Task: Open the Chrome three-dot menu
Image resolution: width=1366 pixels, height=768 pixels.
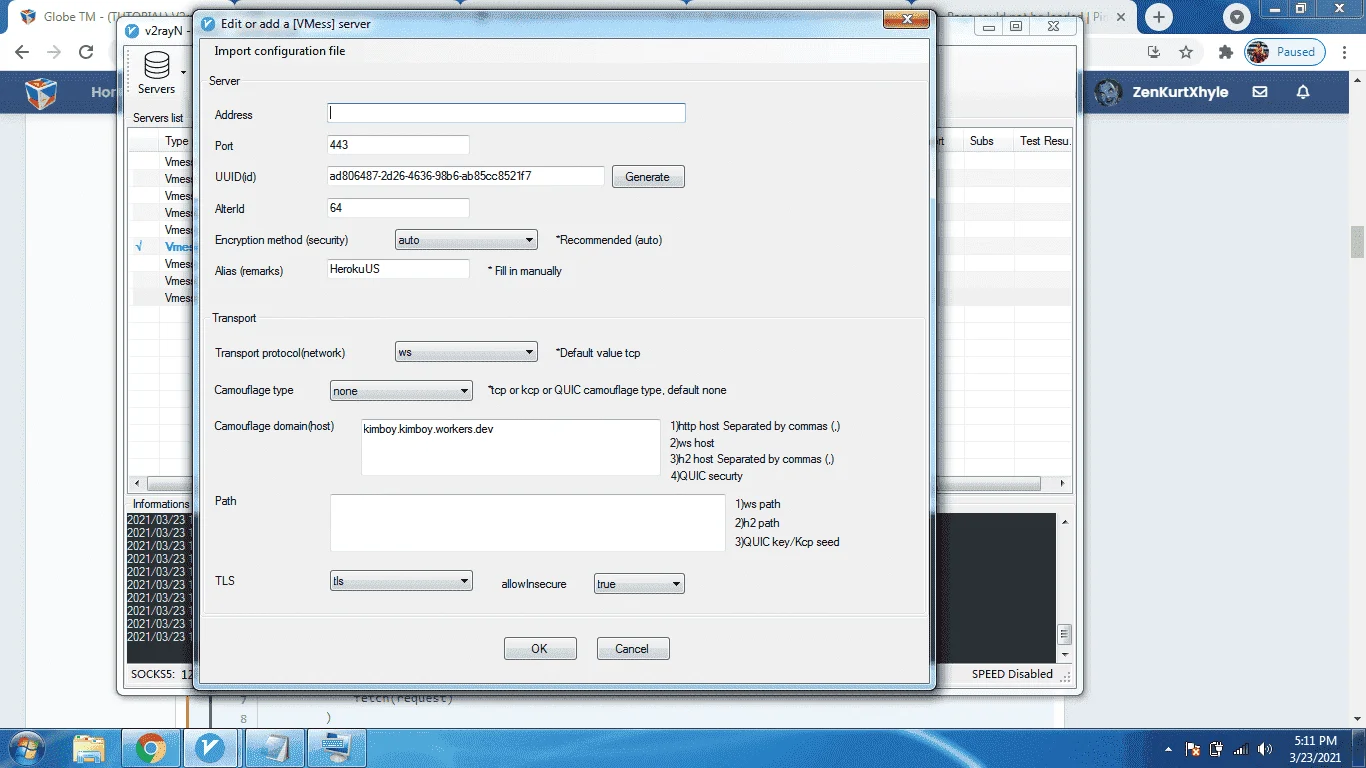Action: click(x=1346, y=52)
